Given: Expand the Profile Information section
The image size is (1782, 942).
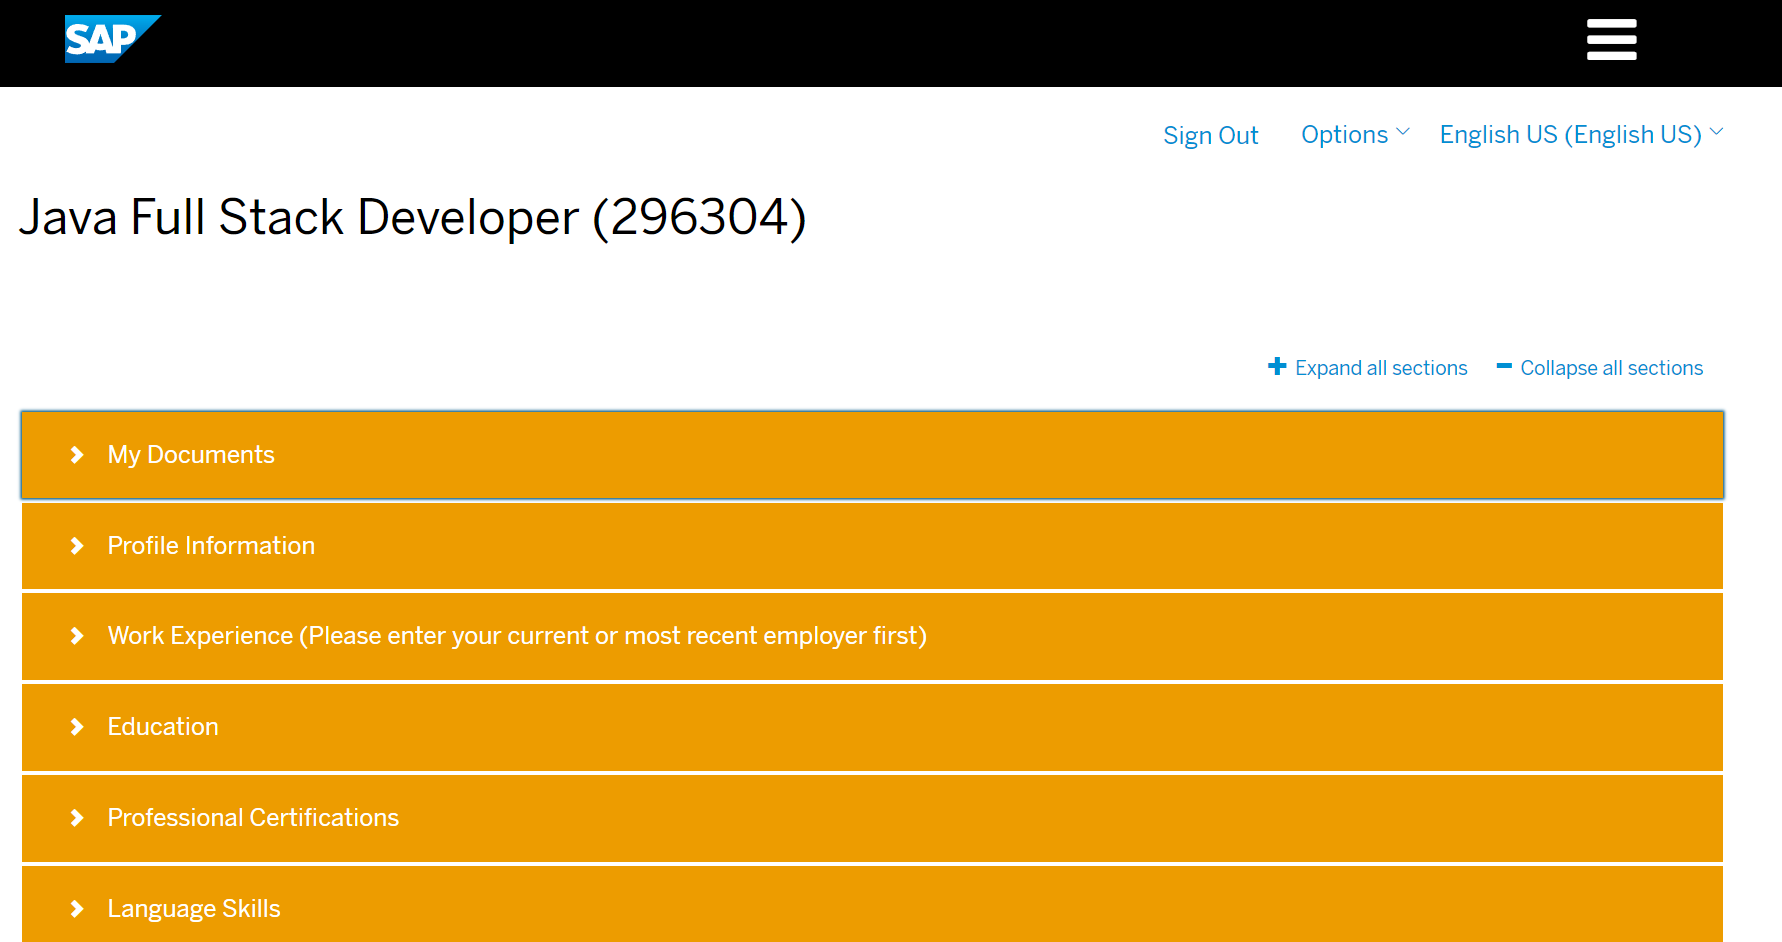Looking at the screenshot, I should [x=872, y=546].
